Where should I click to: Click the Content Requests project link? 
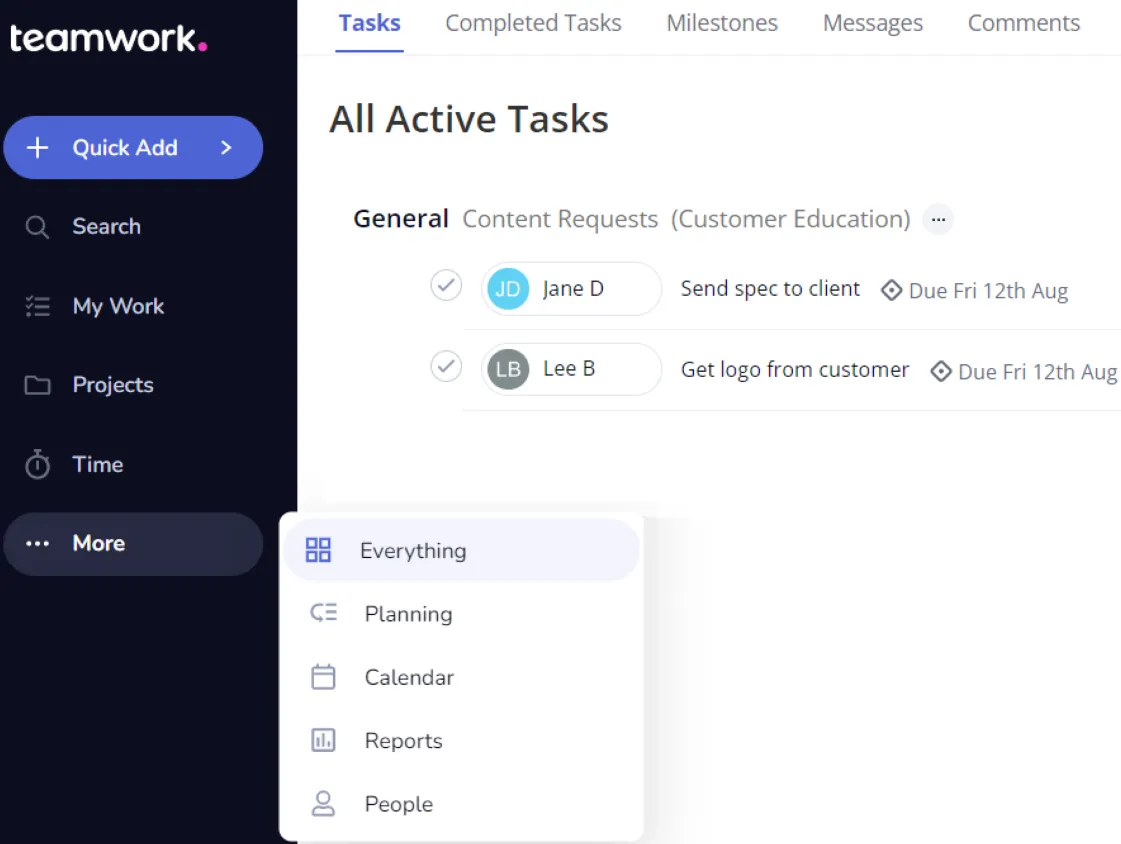(560, 219)
